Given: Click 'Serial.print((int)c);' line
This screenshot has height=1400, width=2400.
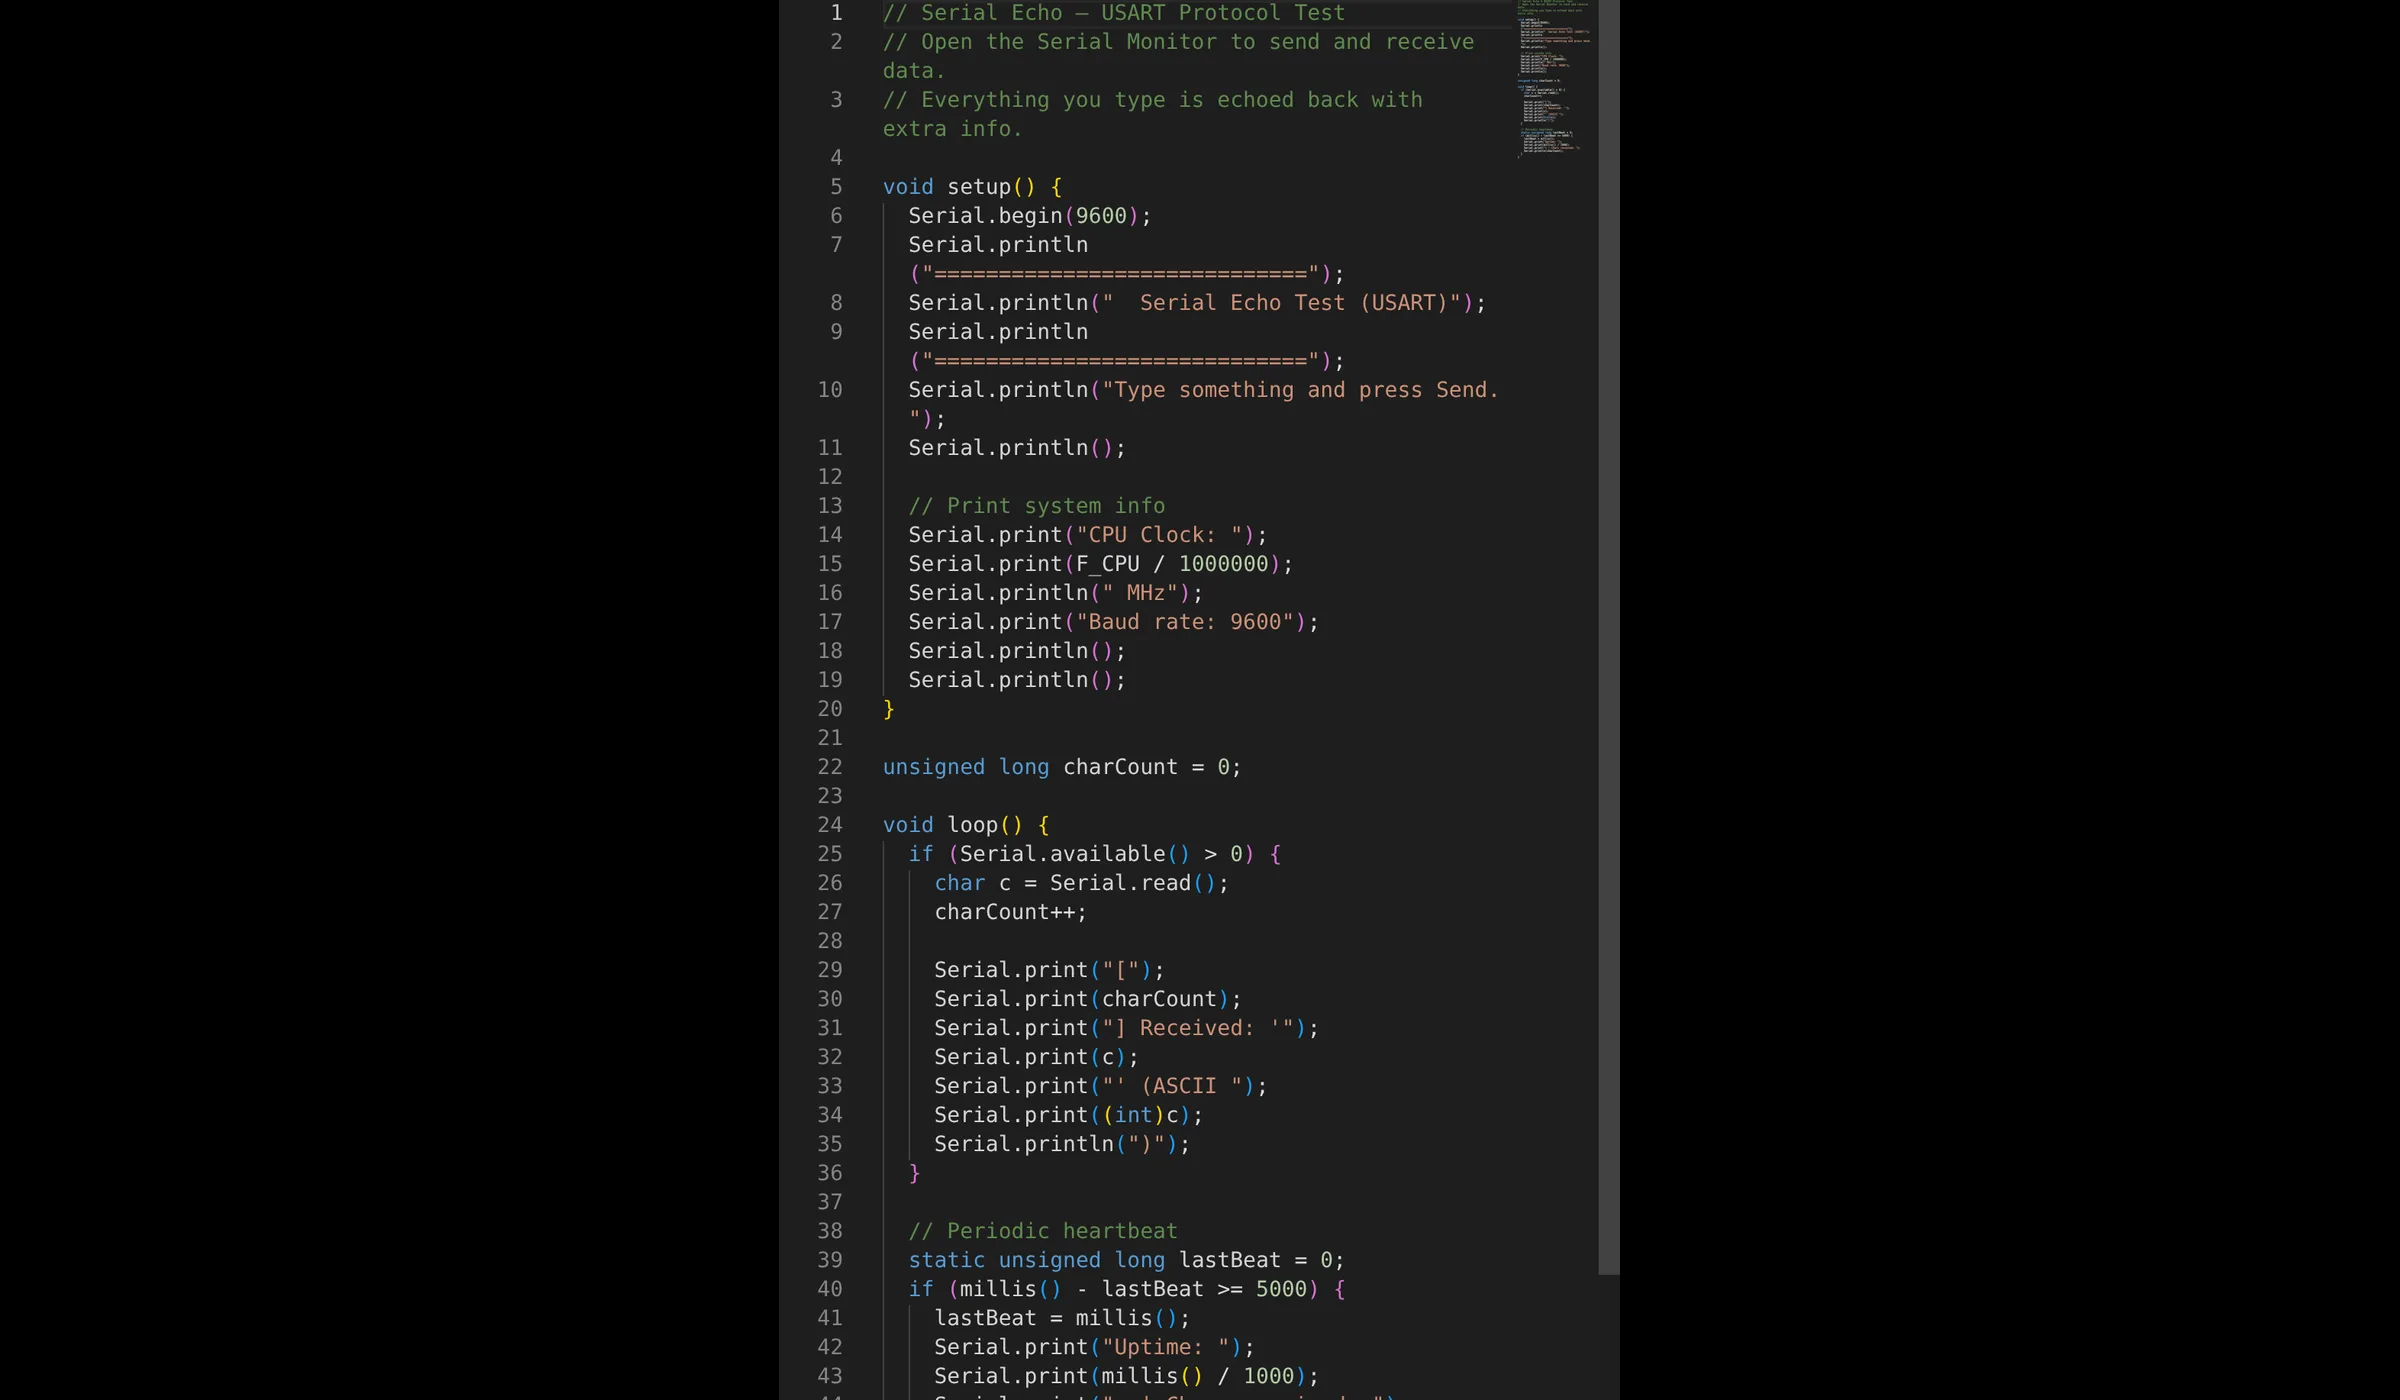Looking at the screenshot, I should pyautogui.click(x=1069, y=1115).
